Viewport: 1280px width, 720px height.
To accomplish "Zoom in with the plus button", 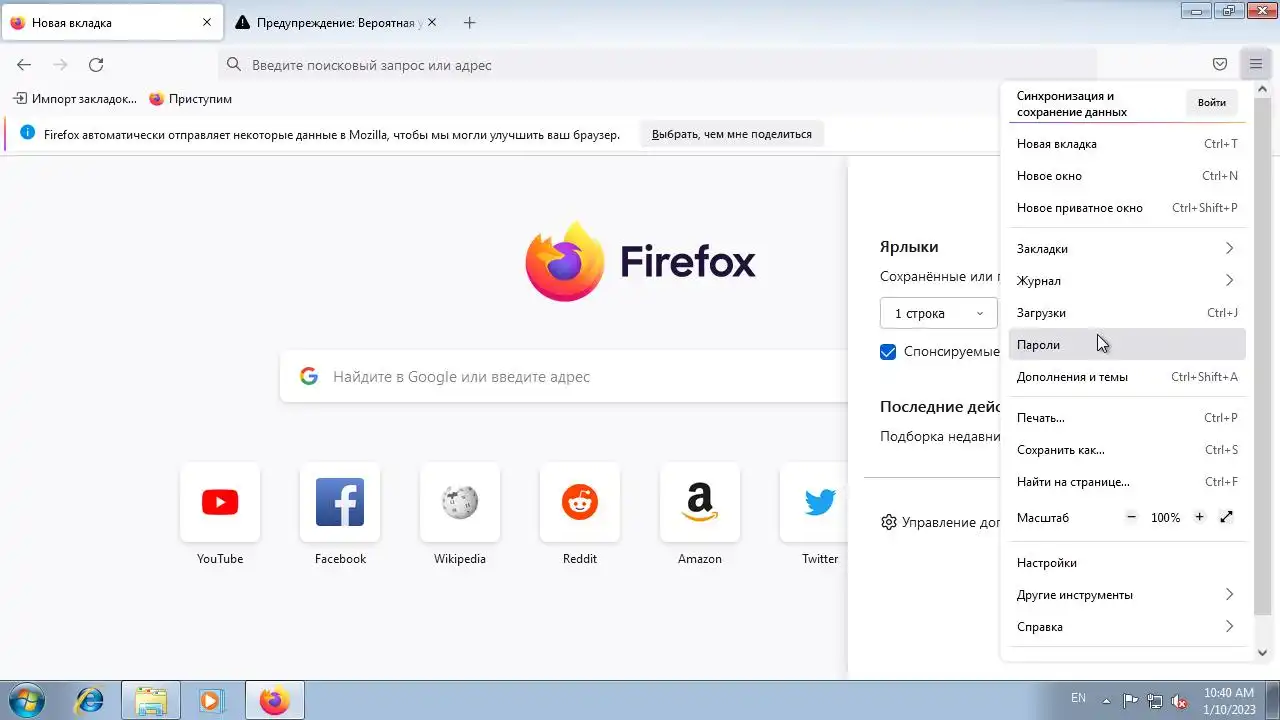I will [1200, 517].
